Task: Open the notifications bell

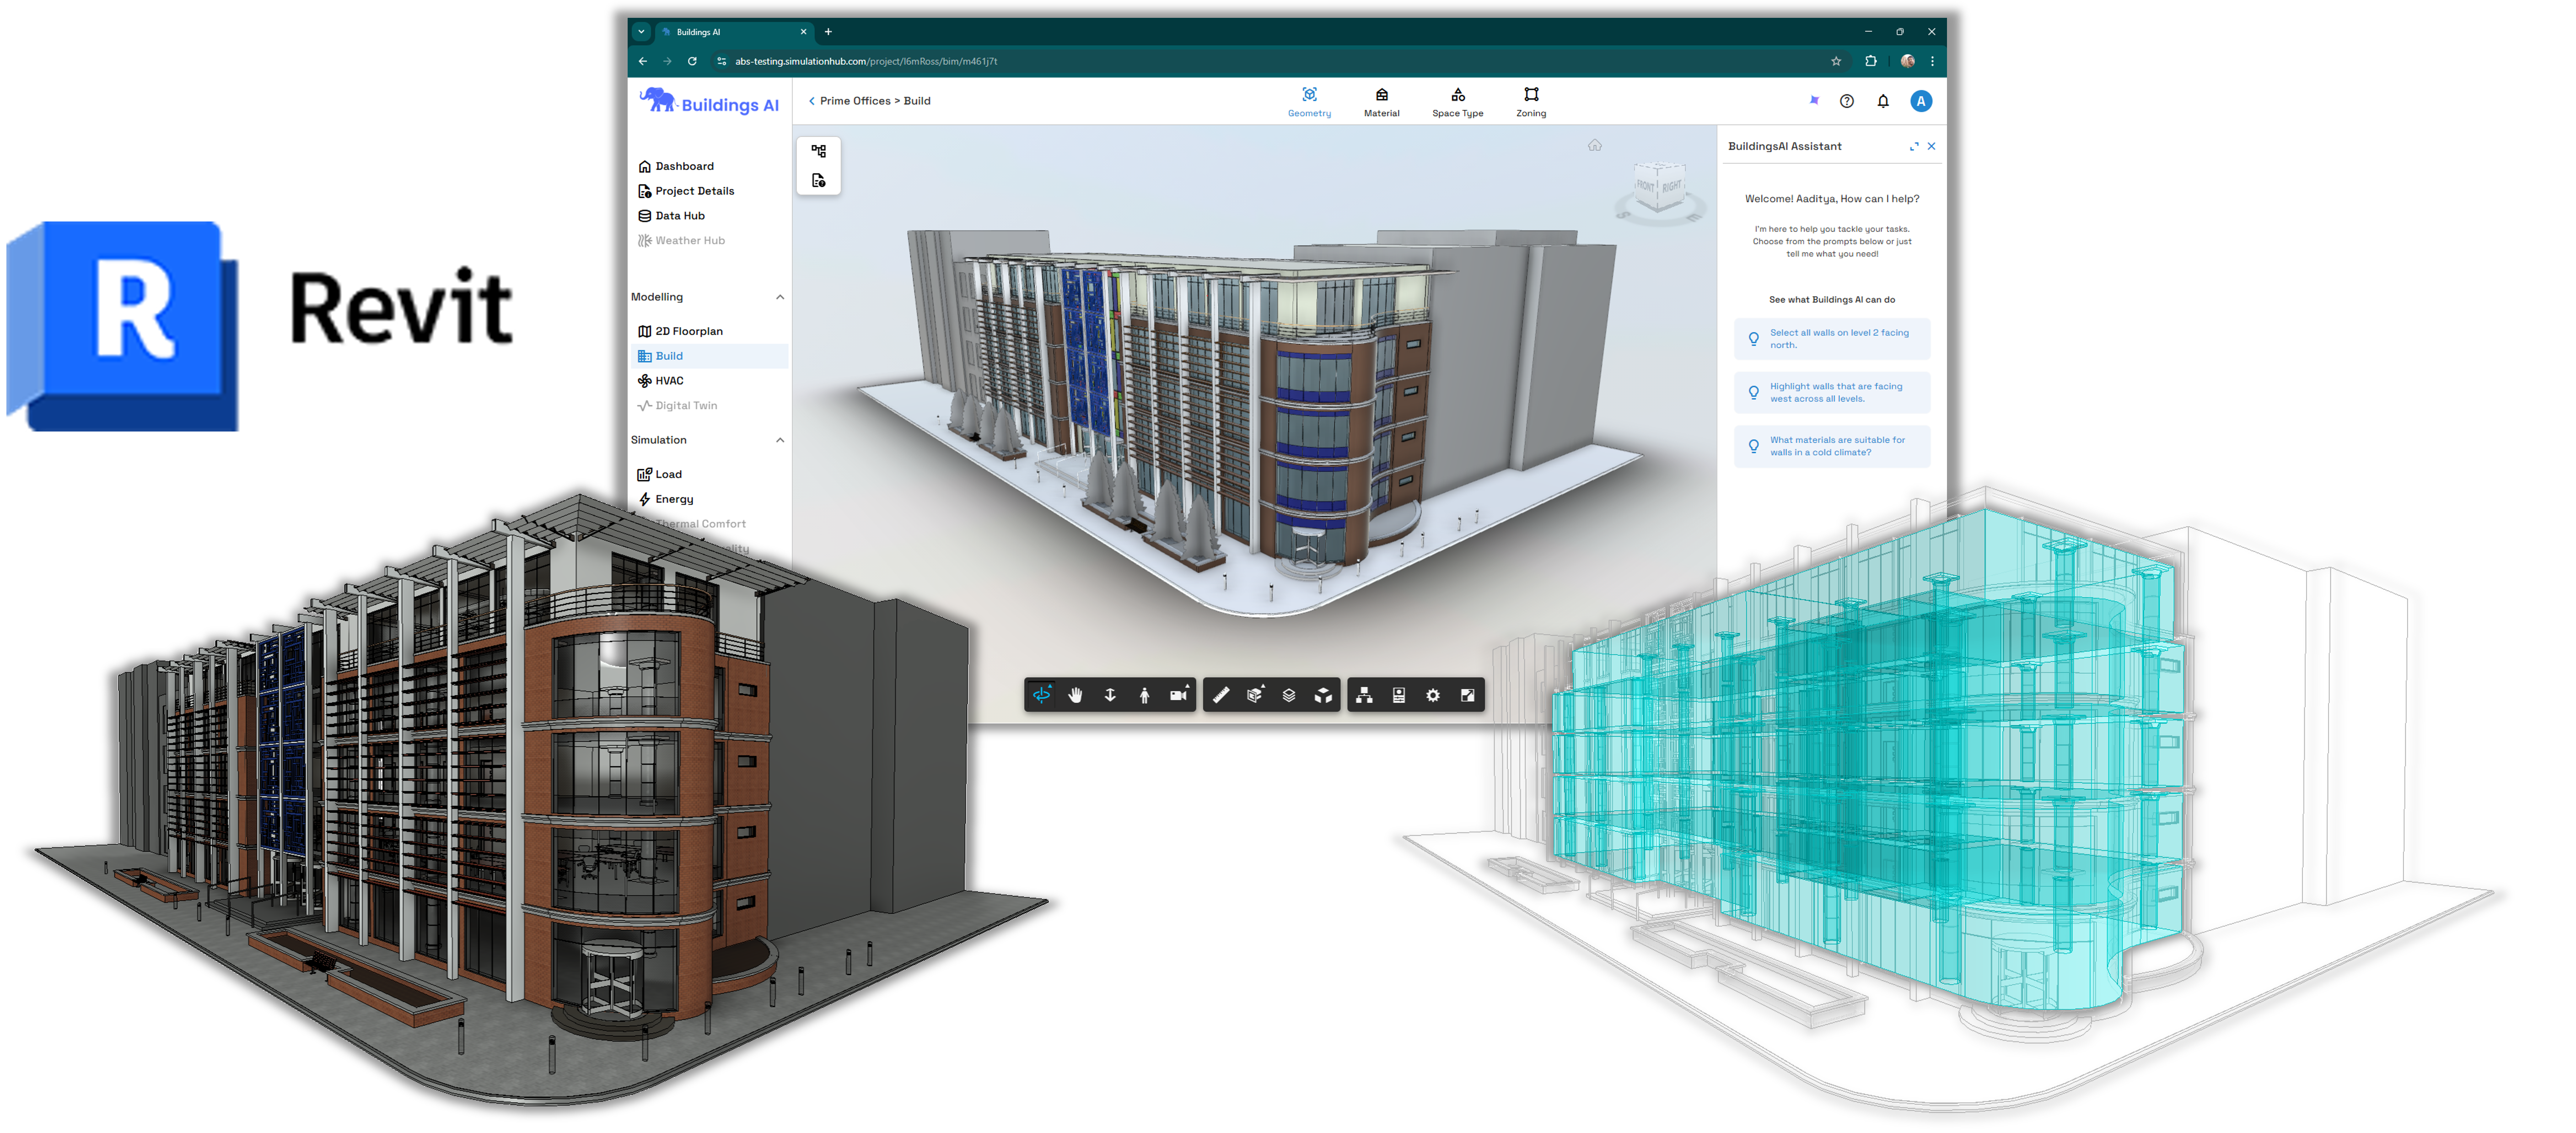Action: click(1883, 101)
